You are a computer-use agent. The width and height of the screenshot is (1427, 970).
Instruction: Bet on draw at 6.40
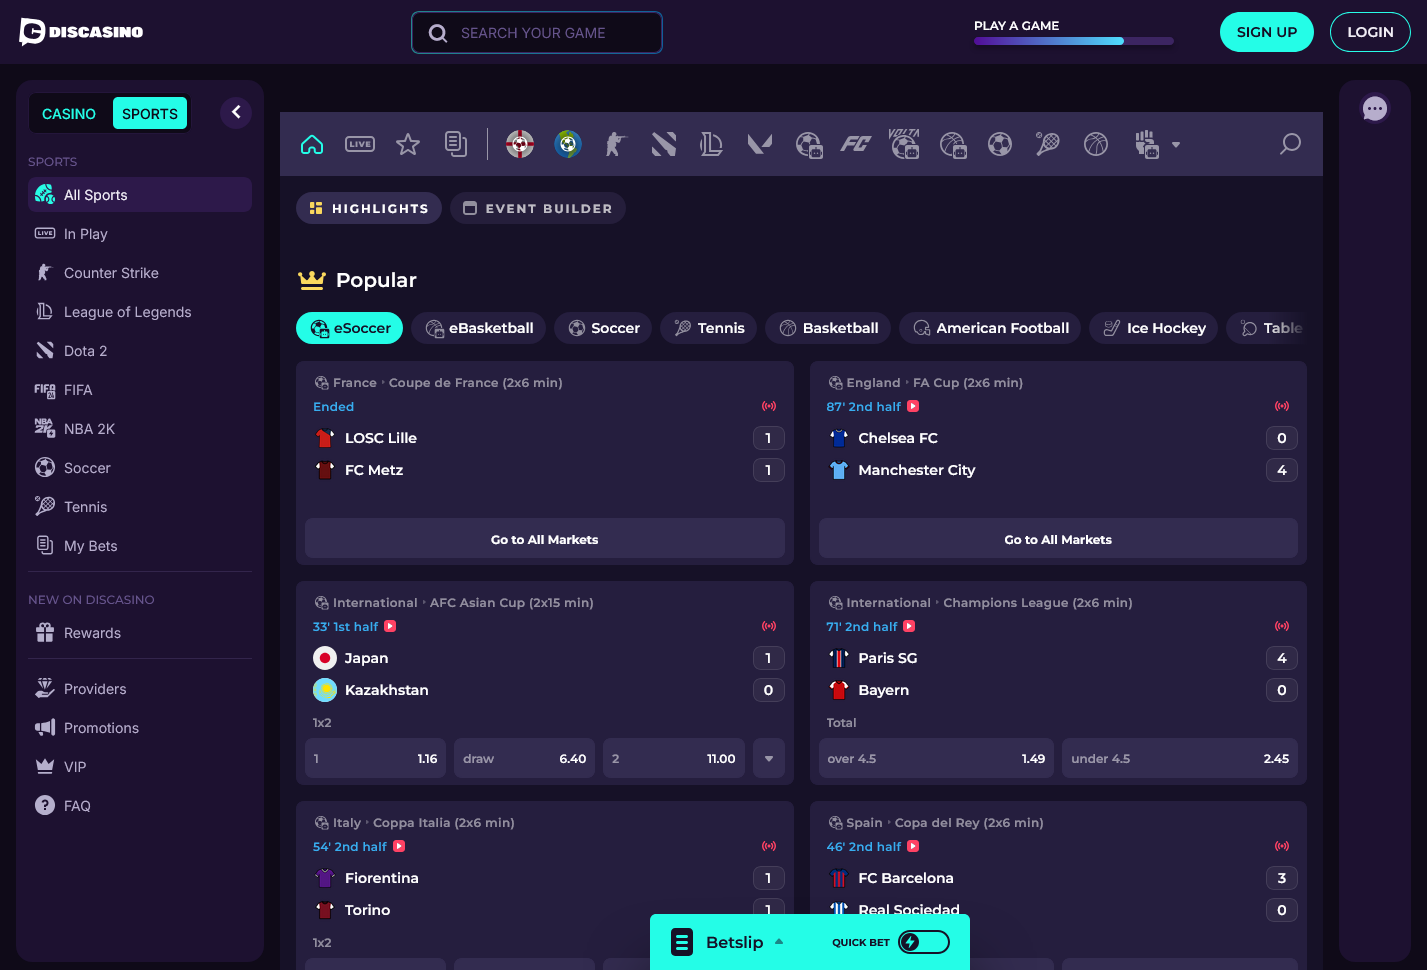click(525, 758)
